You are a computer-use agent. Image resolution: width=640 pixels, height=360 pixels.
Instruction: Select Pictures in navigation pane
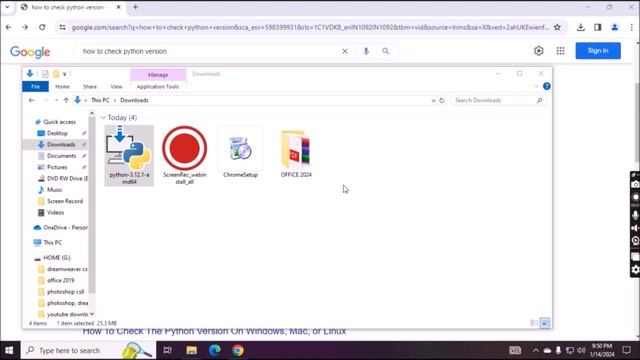coord(57,167)
